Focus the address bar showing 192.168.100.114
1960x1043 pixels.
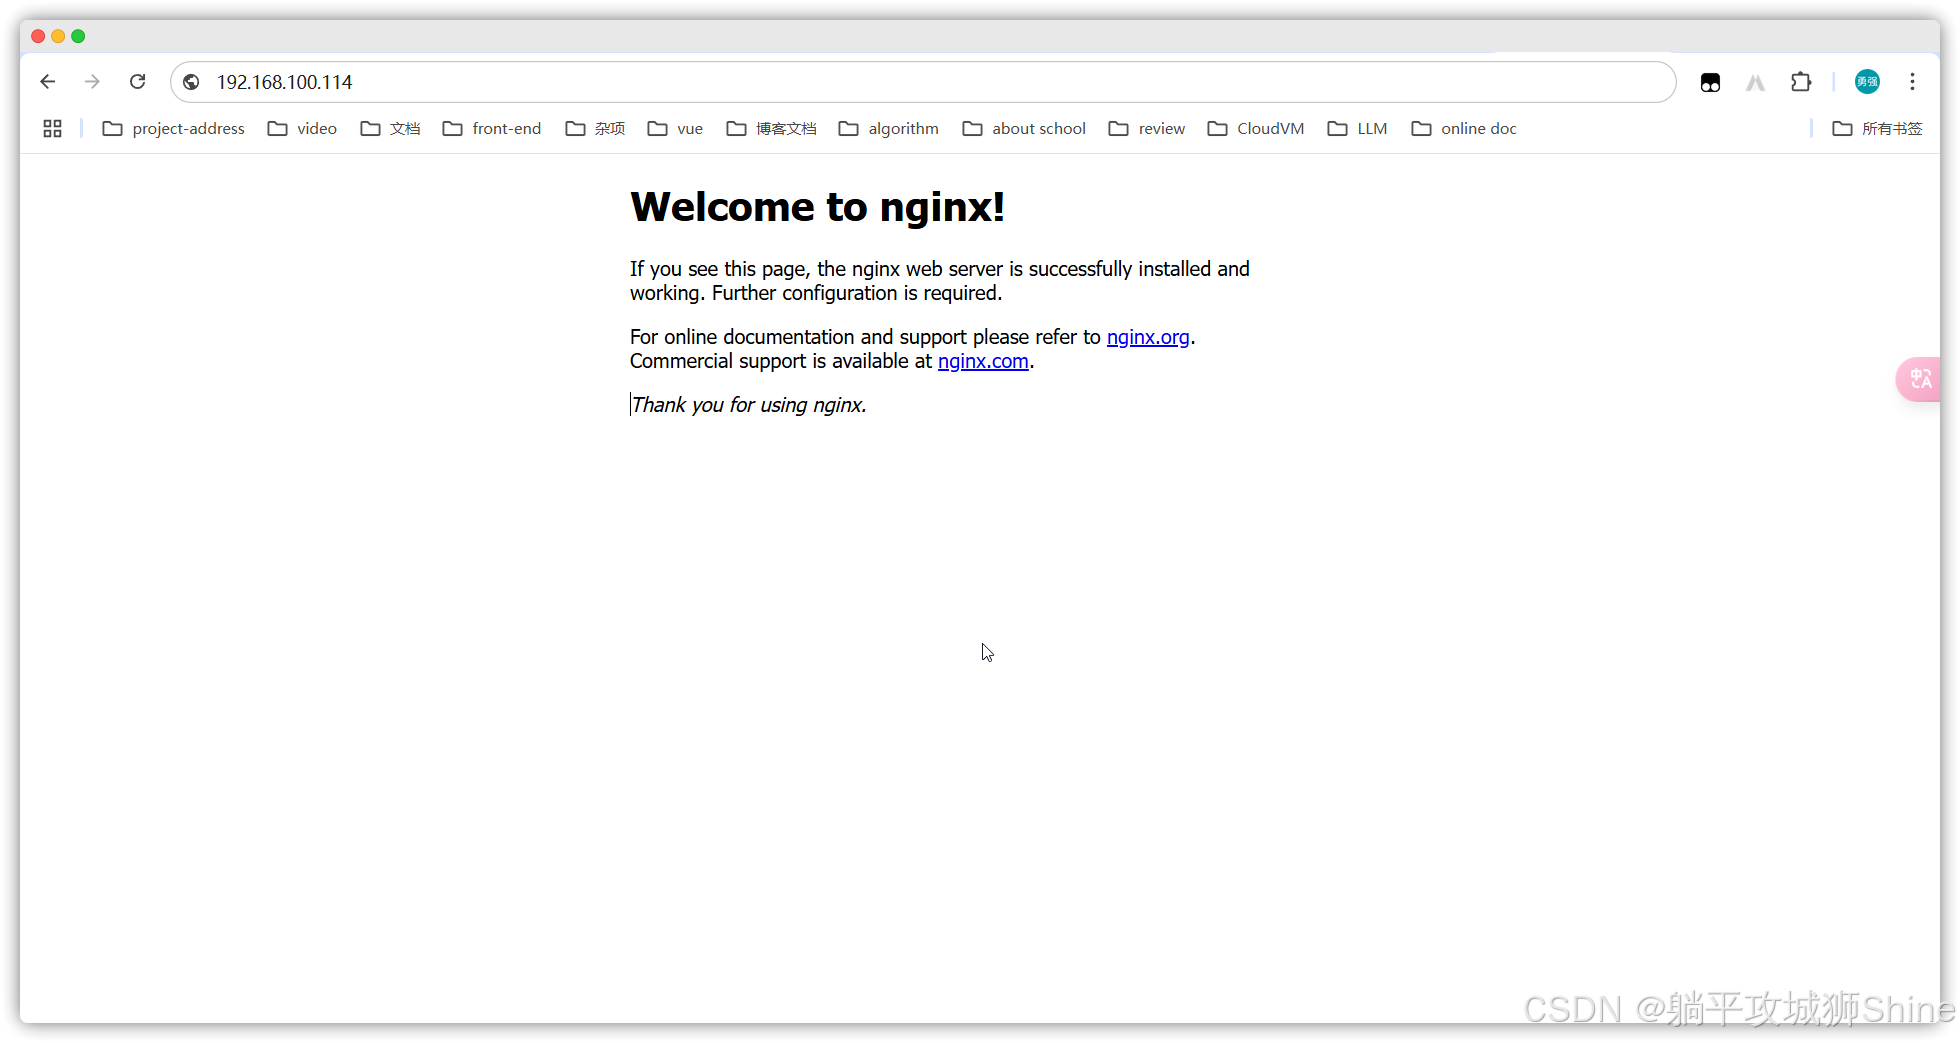(x=923, y=82)
